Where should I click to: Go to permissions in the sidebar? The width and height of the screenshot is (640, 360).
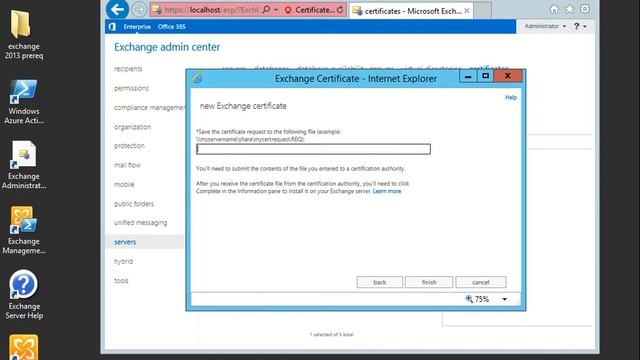coord(131,88)
